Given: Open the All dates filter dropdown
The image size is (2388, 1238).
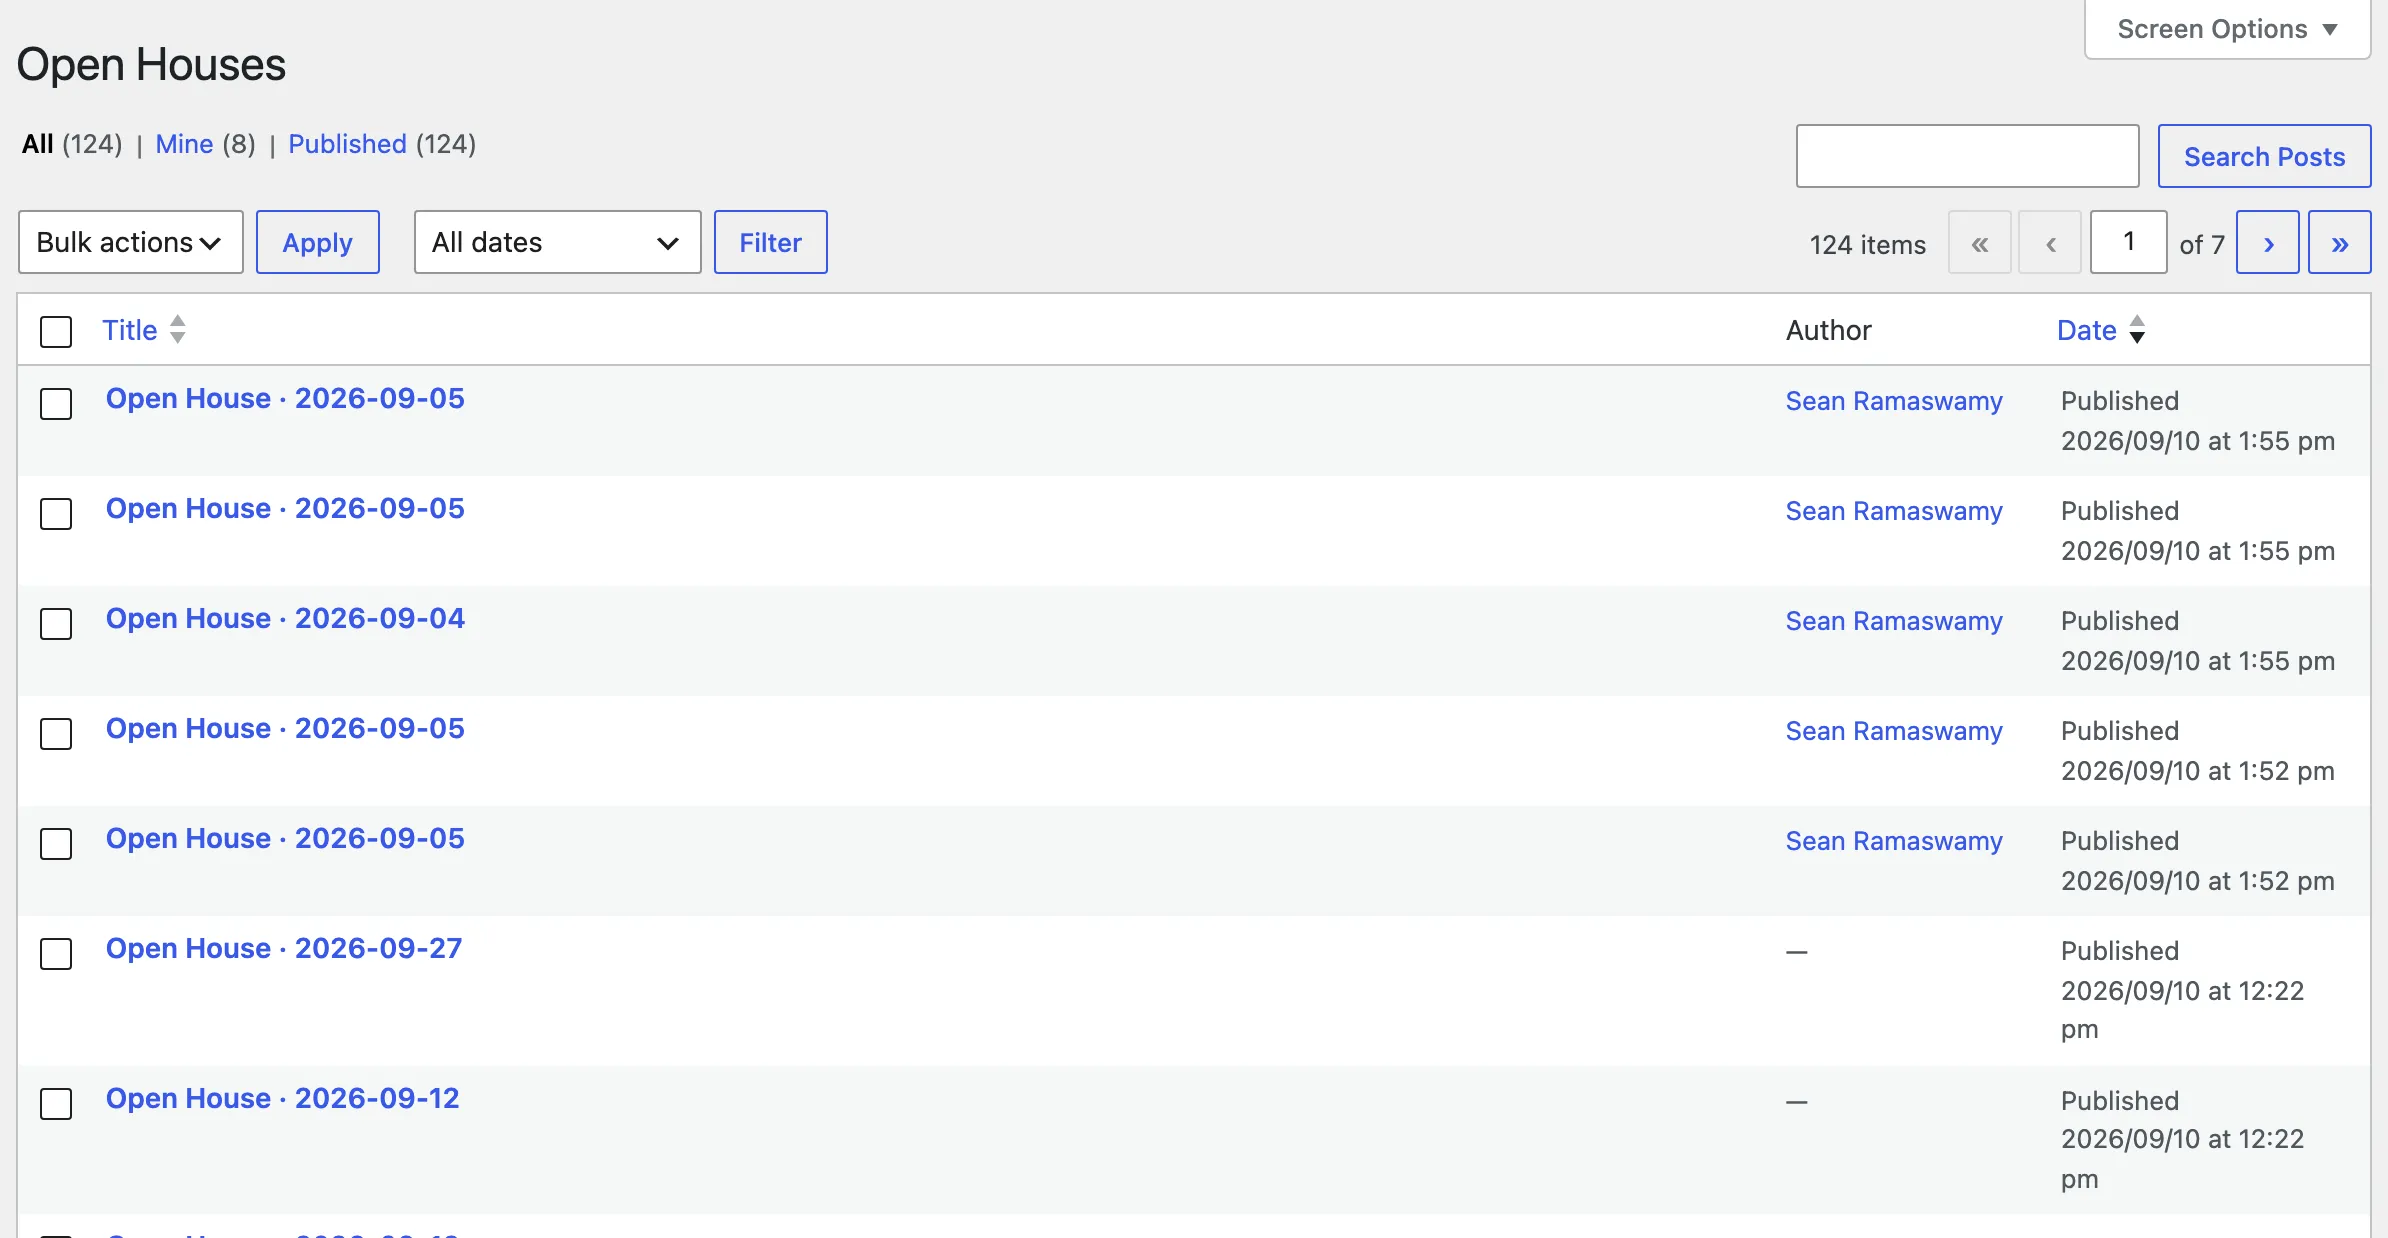Looking at the screenshot, I should coord(557,242).
